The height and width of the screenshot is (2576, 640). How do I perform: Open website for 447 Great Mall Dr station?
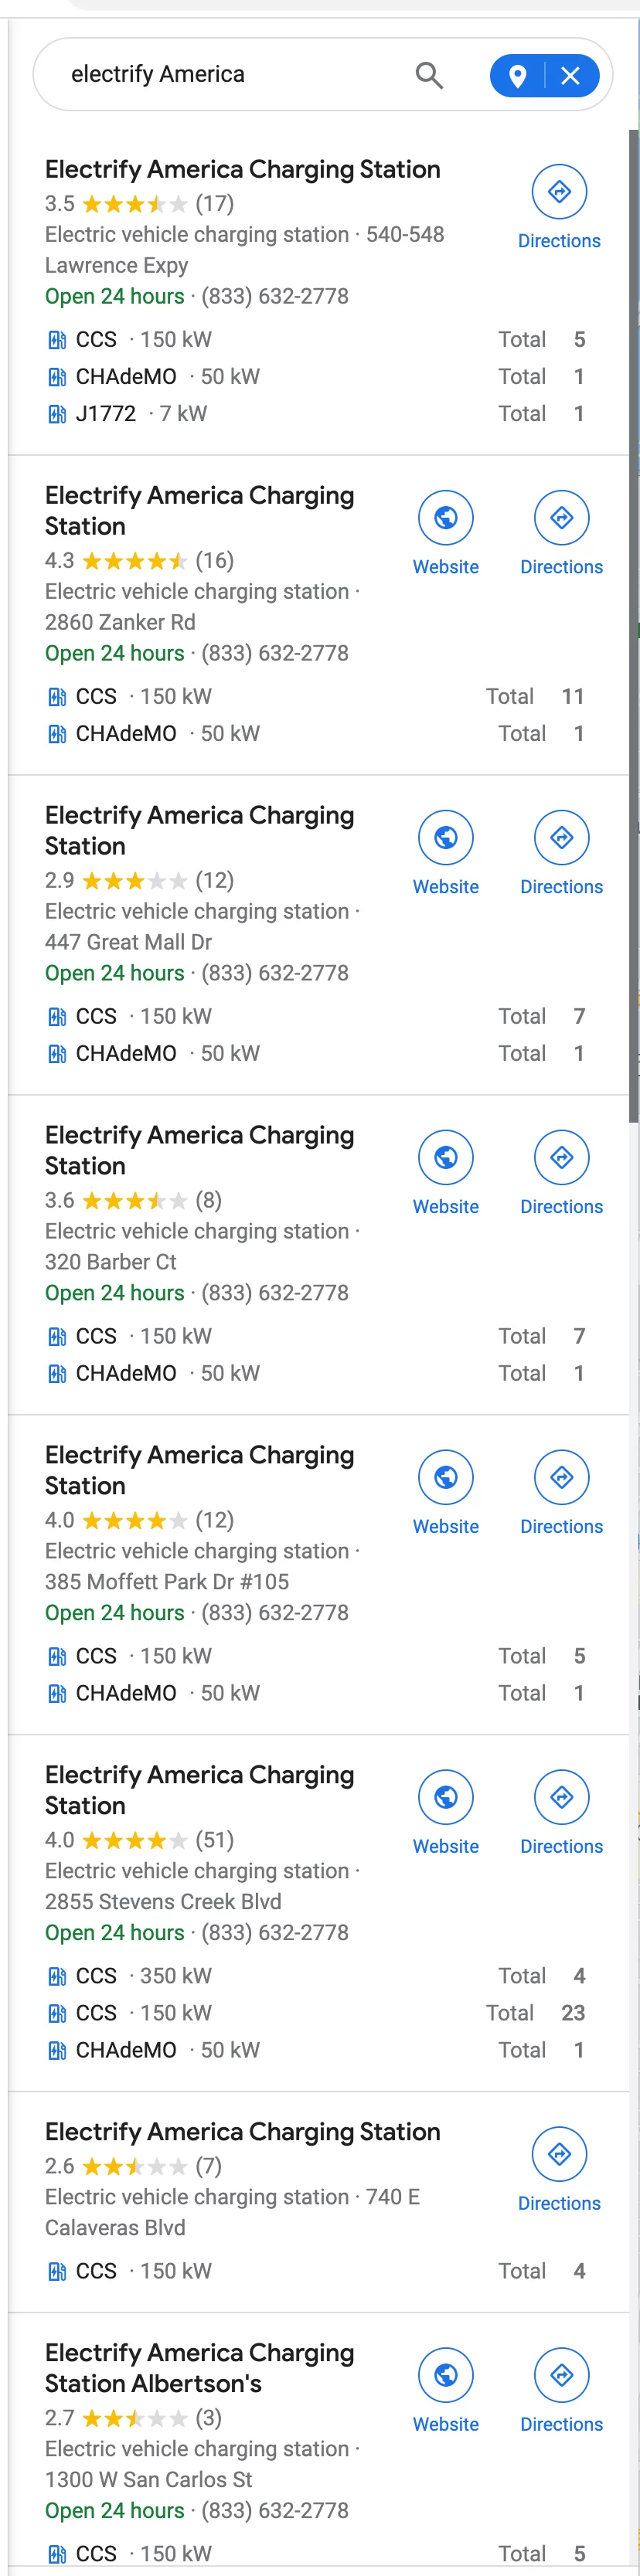[x=446, y=854]
